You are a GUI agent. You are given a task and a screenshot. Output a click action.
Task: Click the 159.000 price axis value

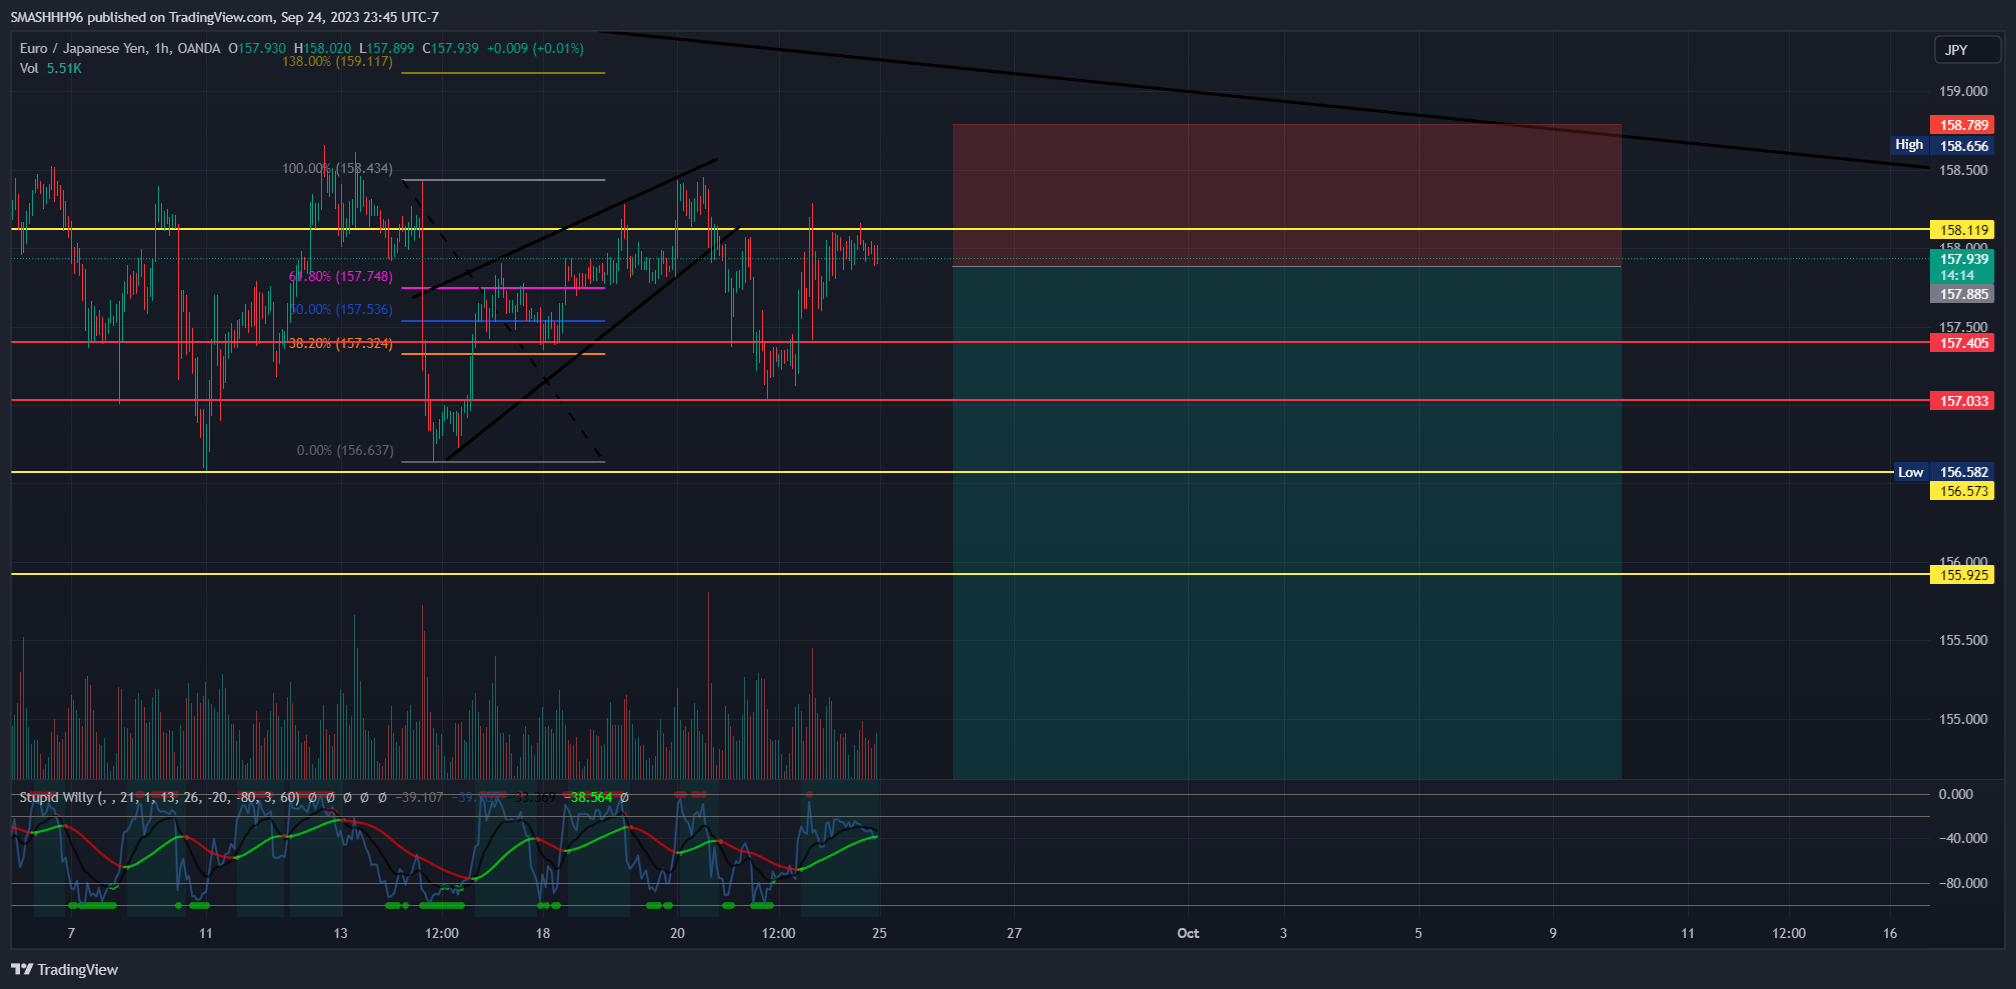click(1963, 91)
